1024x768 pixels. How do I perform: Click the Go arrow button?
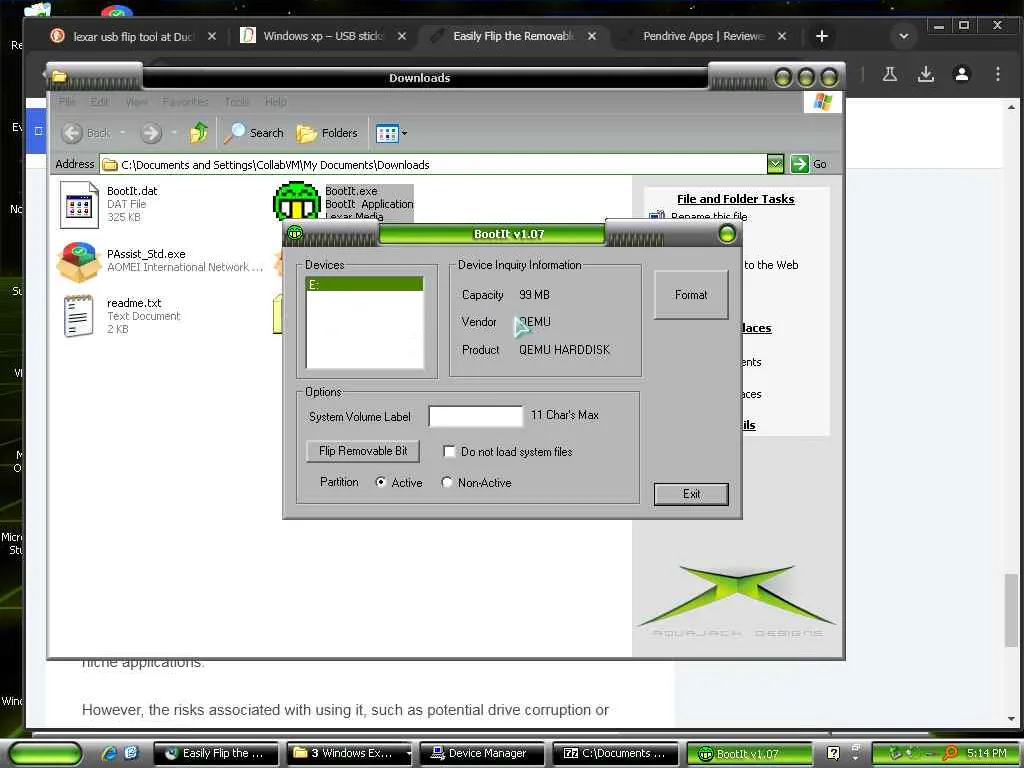pos(799,164)
